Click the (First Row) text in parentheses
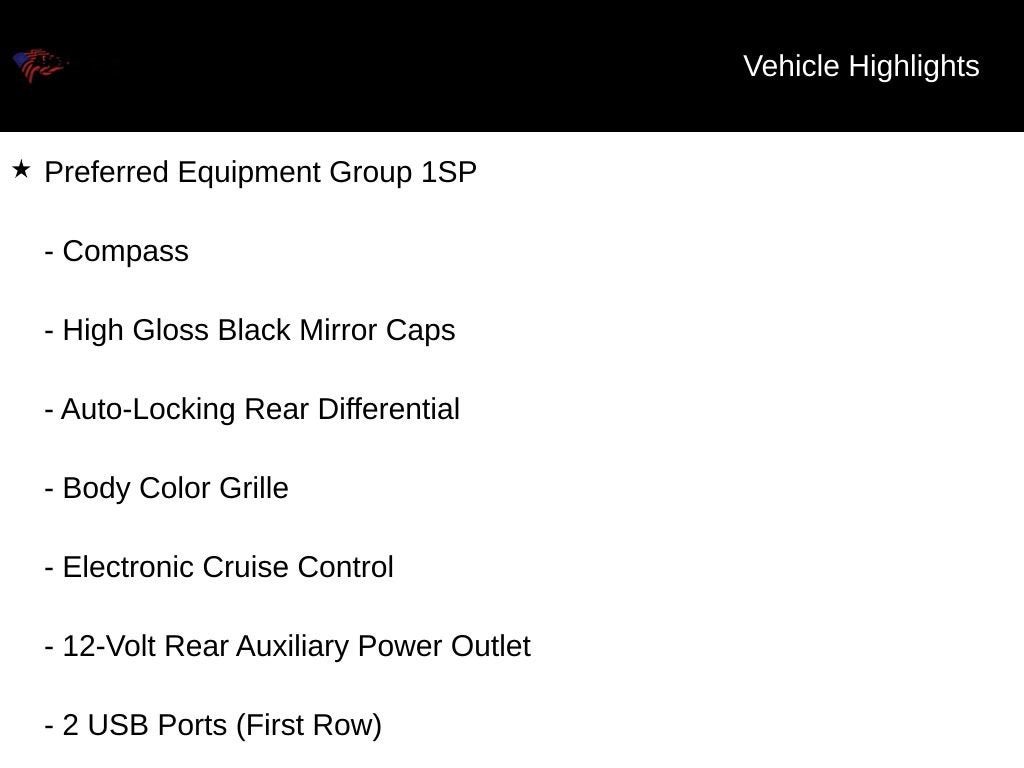 (309, 725)
